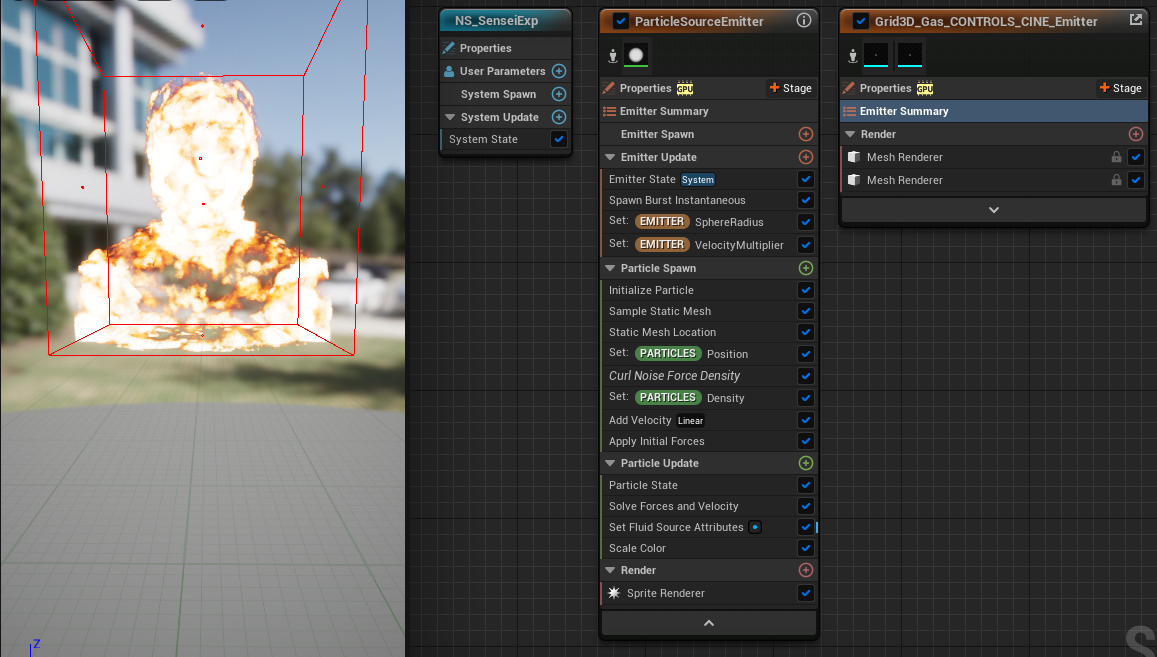The height and width of the screenshot is (657, 1157).
Task: Collapse the Particle Spawn group
Action: pyautogui.click(x=611, y=268)
